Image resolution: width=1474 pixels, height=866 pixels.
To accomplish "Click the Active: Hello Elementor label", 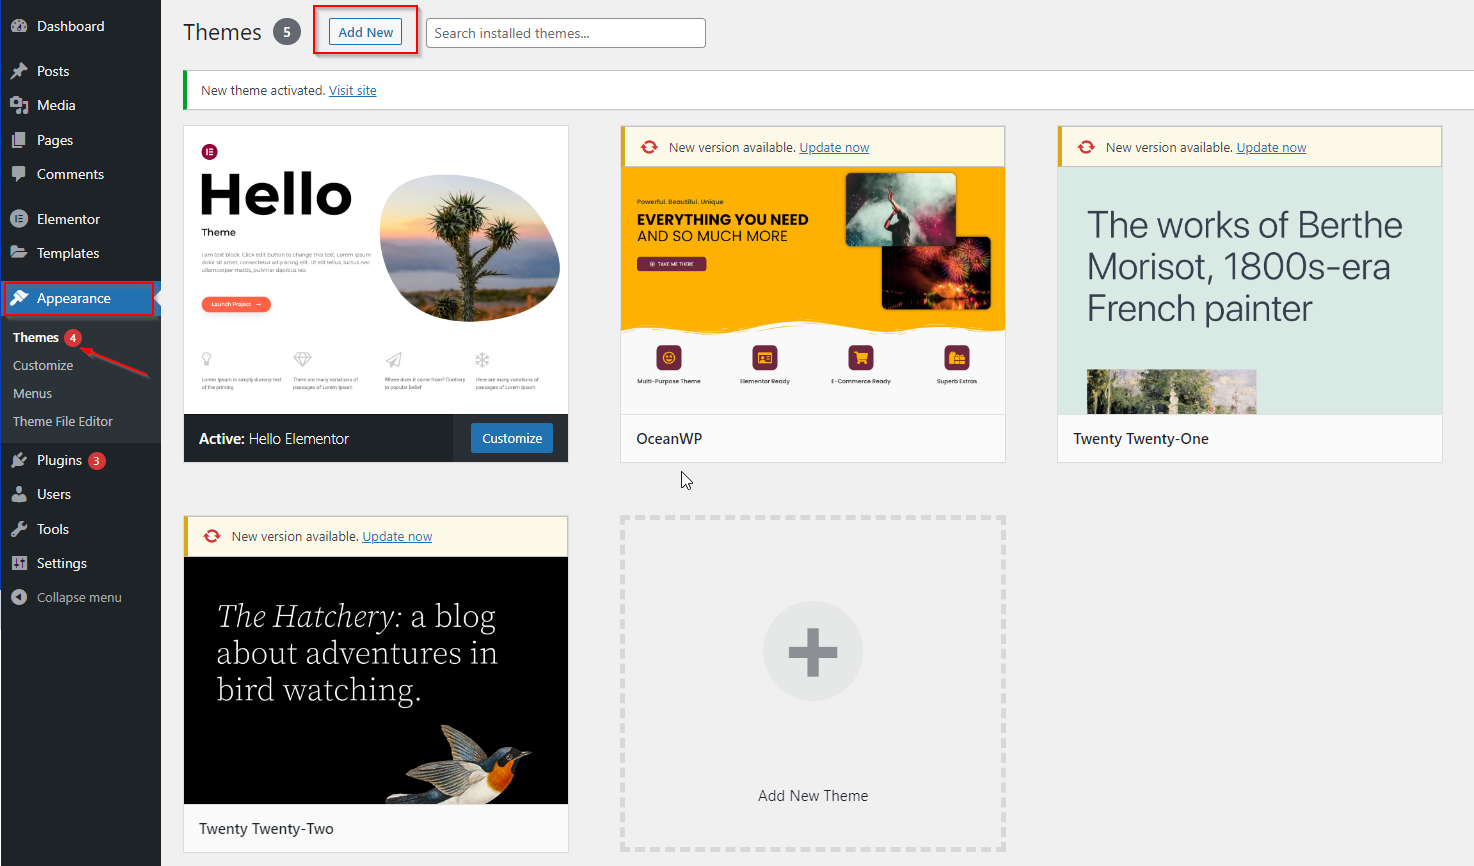I will point(274,439).
